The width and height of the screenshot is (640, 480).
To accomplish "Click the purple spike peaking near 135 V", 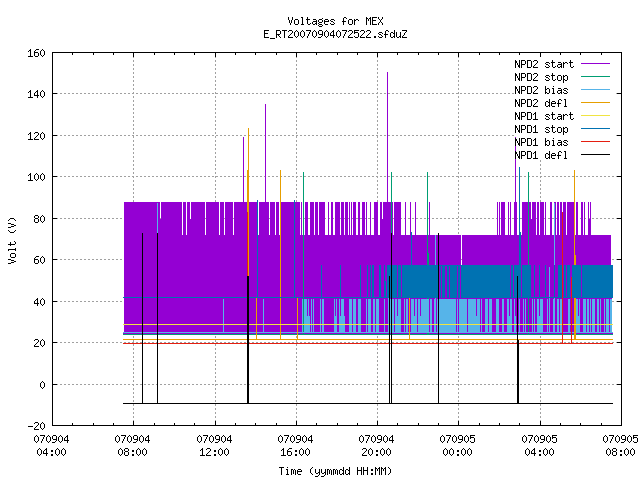I will point(265,153).
